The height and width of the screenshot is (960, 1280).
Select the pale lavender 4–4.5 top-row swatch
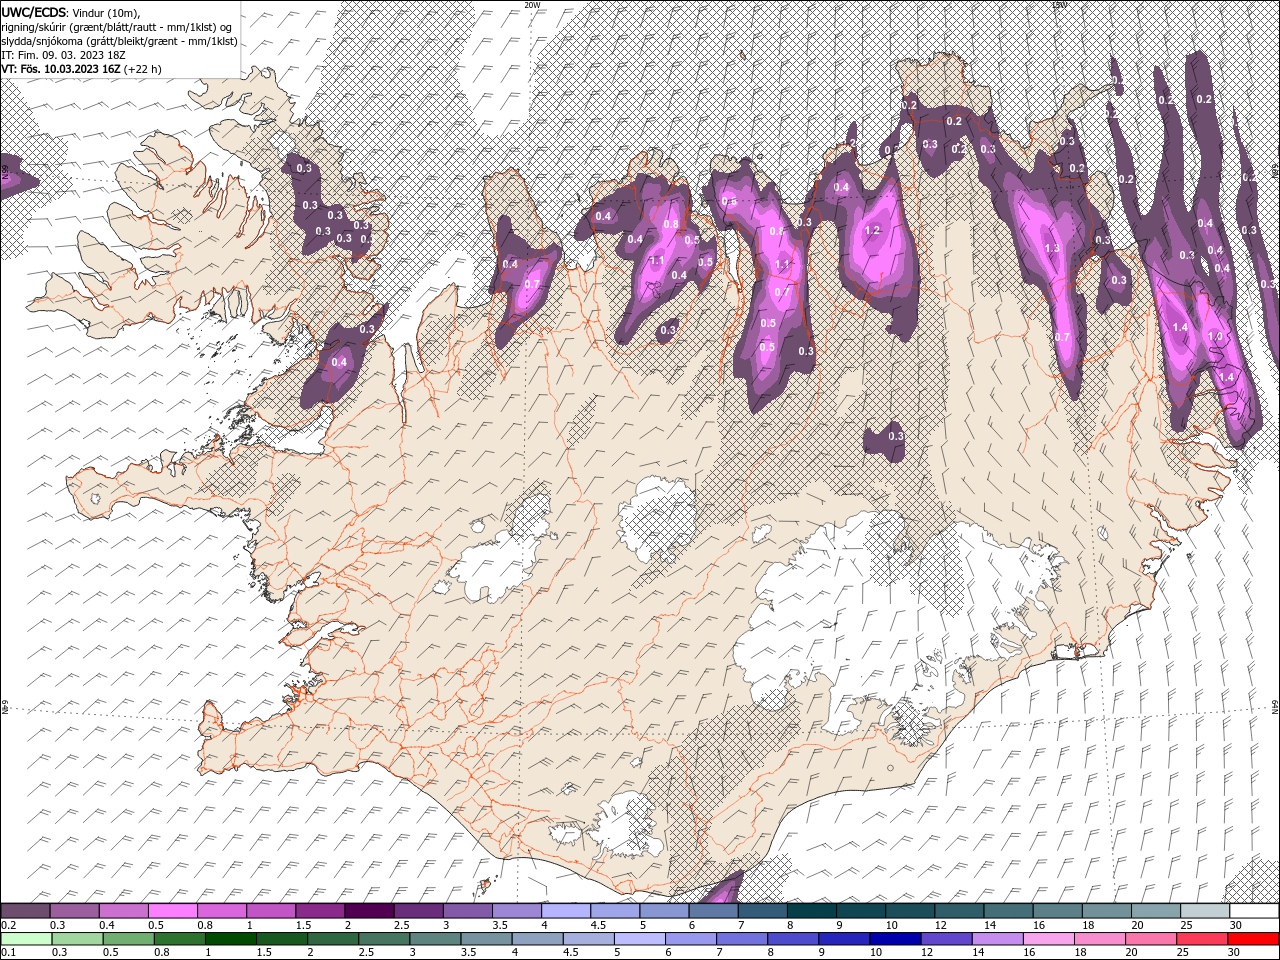pyautogui.click(x=565, y=911)
